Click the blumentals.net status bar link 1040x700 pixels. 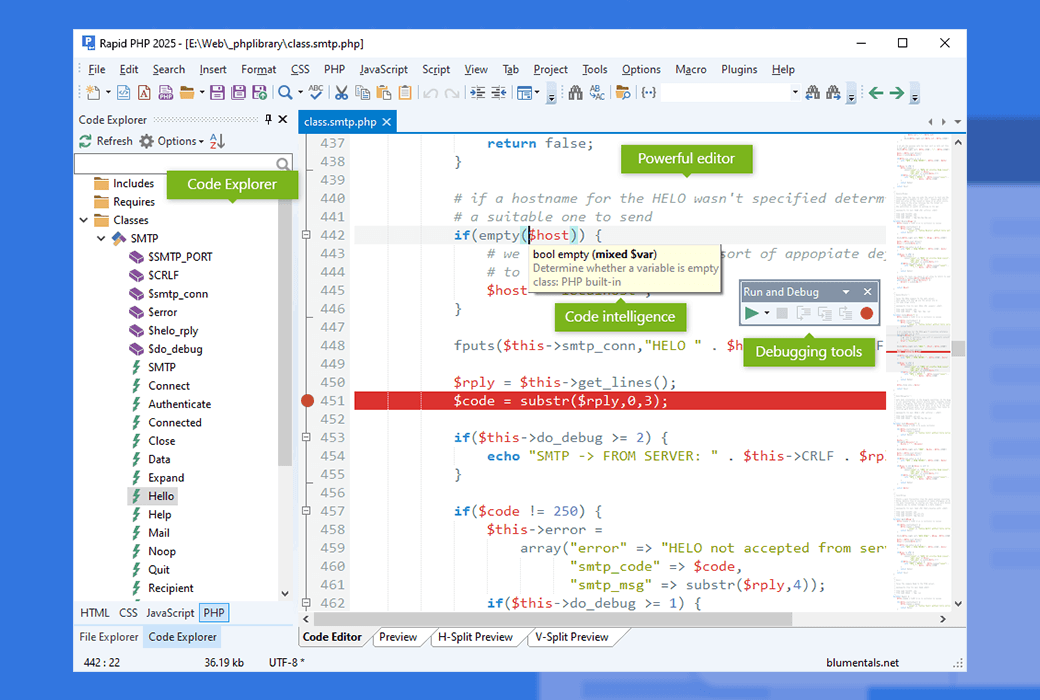862,662
